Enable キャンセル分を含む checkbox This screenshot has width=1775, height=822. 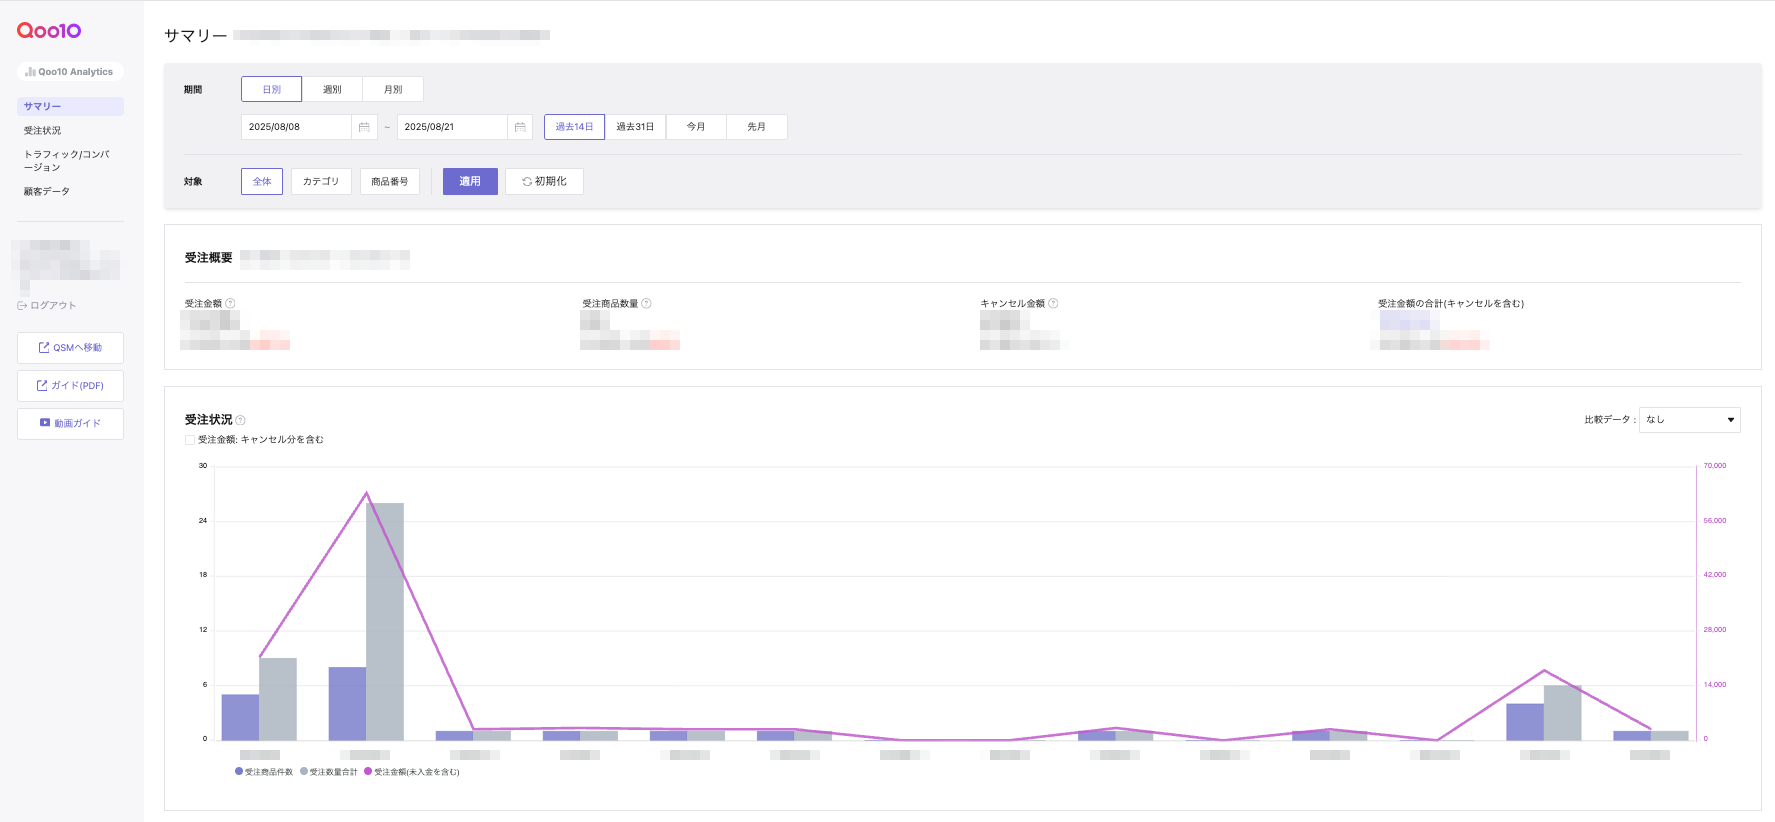(190, 440)
